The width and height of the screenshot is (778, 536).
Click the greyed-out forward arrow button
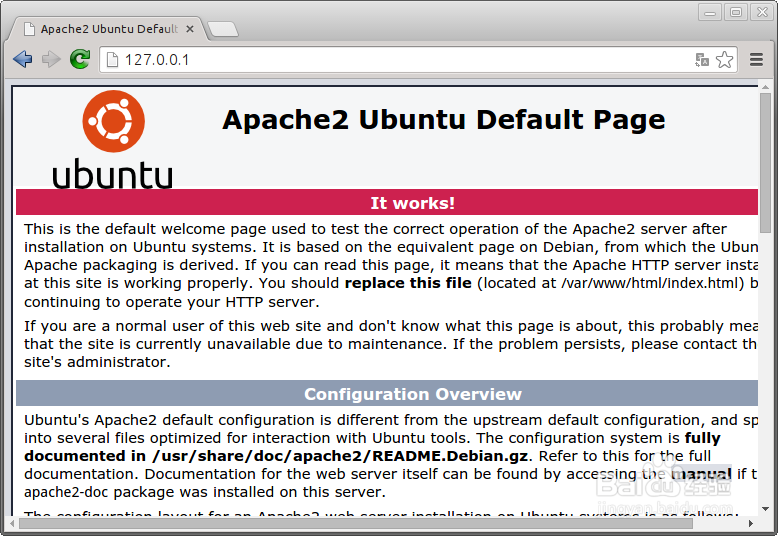[x=51, y=60]
